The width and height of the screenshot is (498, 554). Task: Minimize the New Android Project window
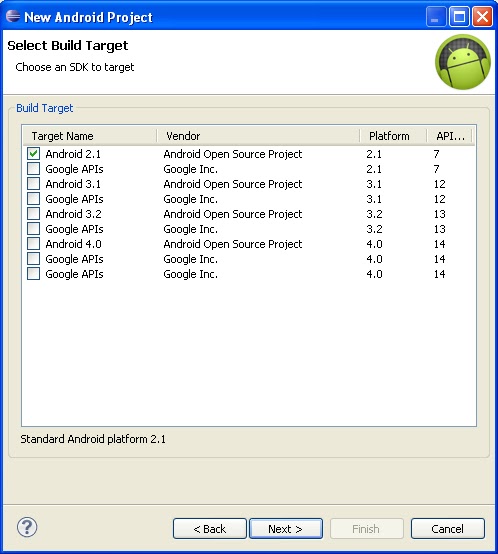coord(436,17)
